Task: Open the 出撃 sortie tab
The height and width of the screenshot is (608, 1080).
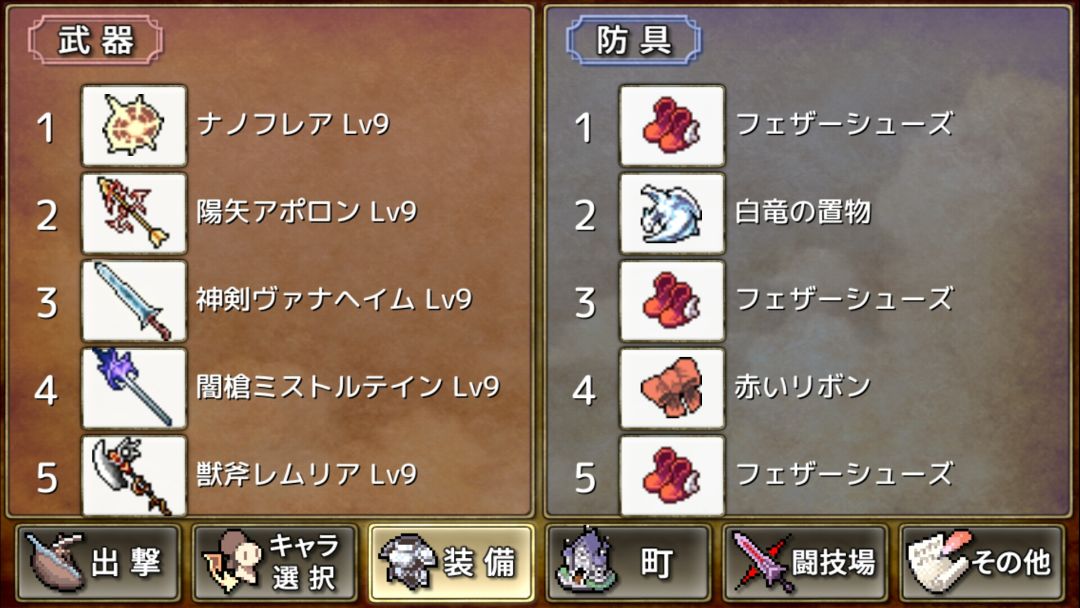Action: 98,563
